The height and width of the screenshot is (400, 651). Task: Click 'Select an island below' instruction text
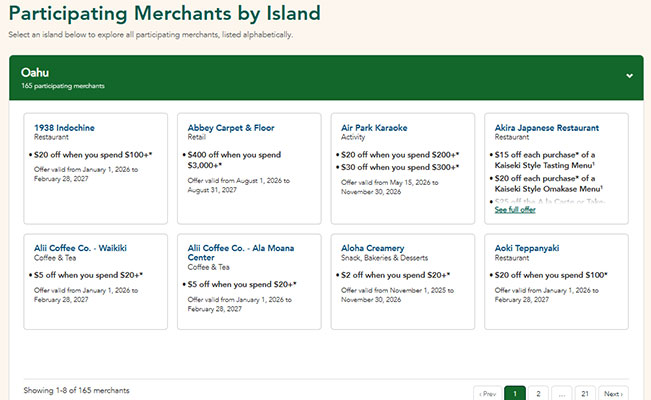[x=151, y=35]
